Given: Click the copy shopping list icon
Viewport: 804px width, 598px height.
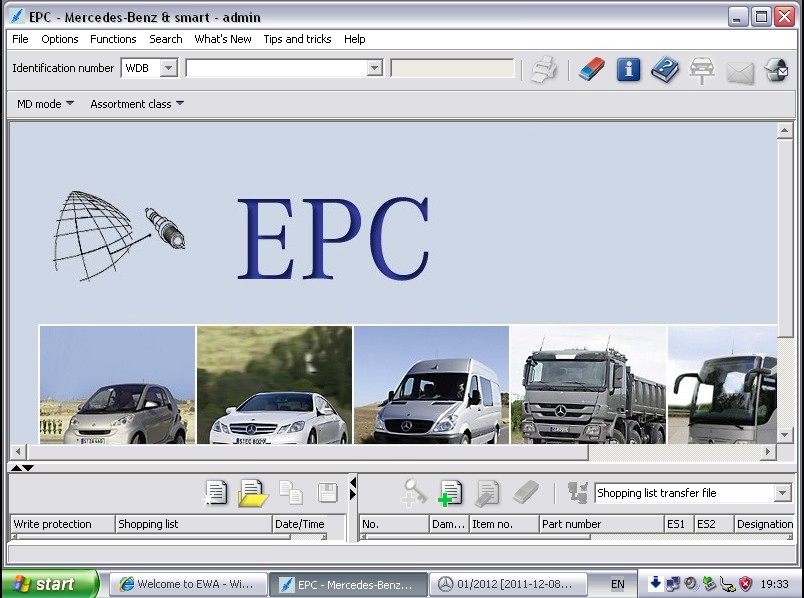Looking at the screenshot, I should coord(290,492).
